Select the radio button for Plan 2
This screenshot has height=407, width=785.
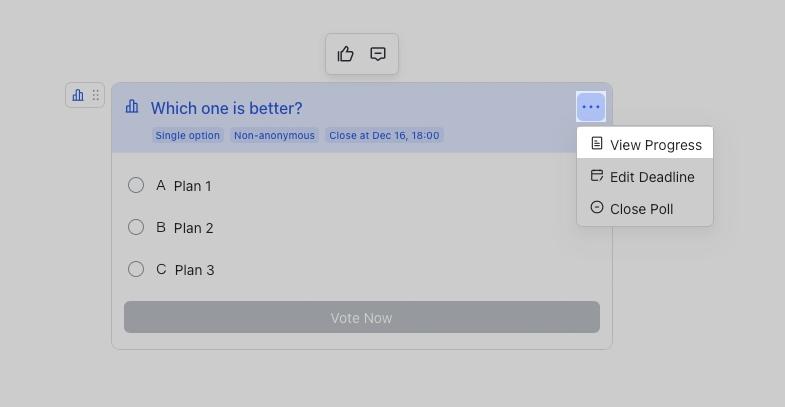[136, 227]
